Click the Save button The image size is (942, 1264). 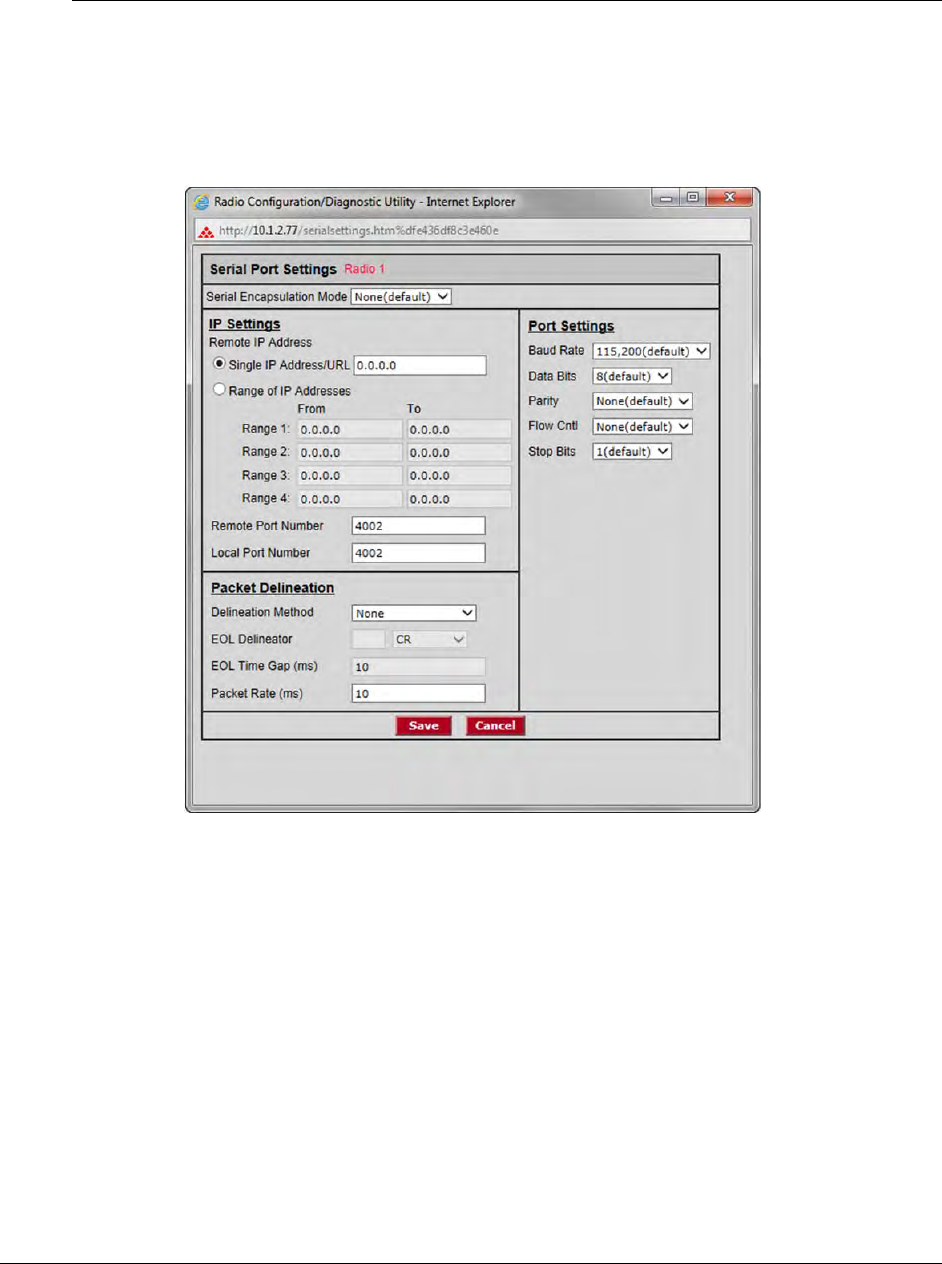click(x=424, y=726)
